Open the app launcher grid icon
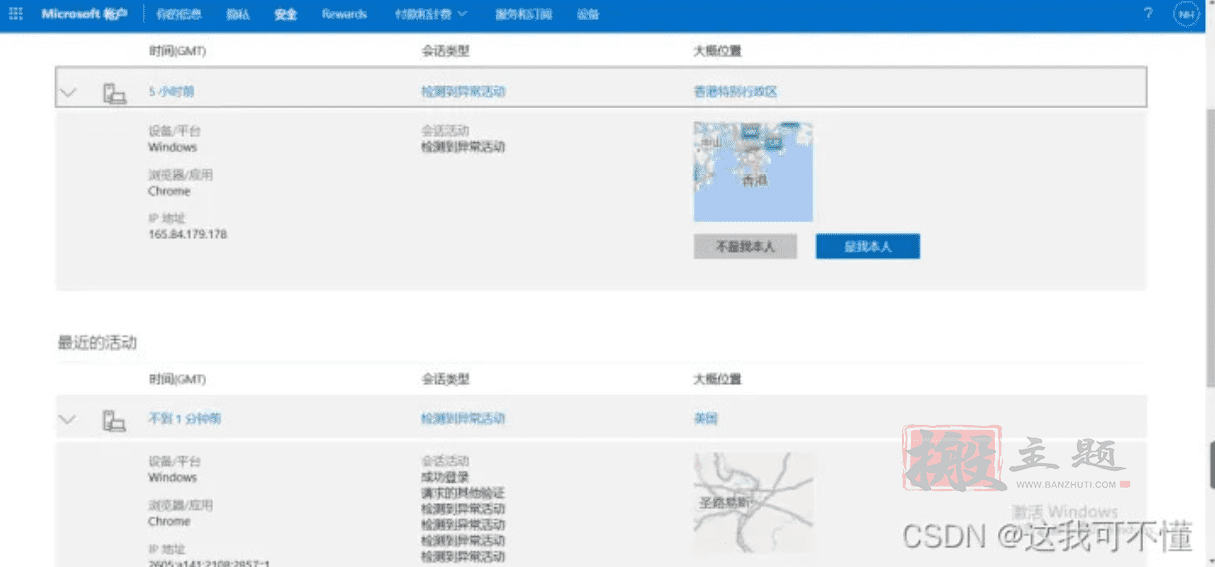 coord(16,14)
